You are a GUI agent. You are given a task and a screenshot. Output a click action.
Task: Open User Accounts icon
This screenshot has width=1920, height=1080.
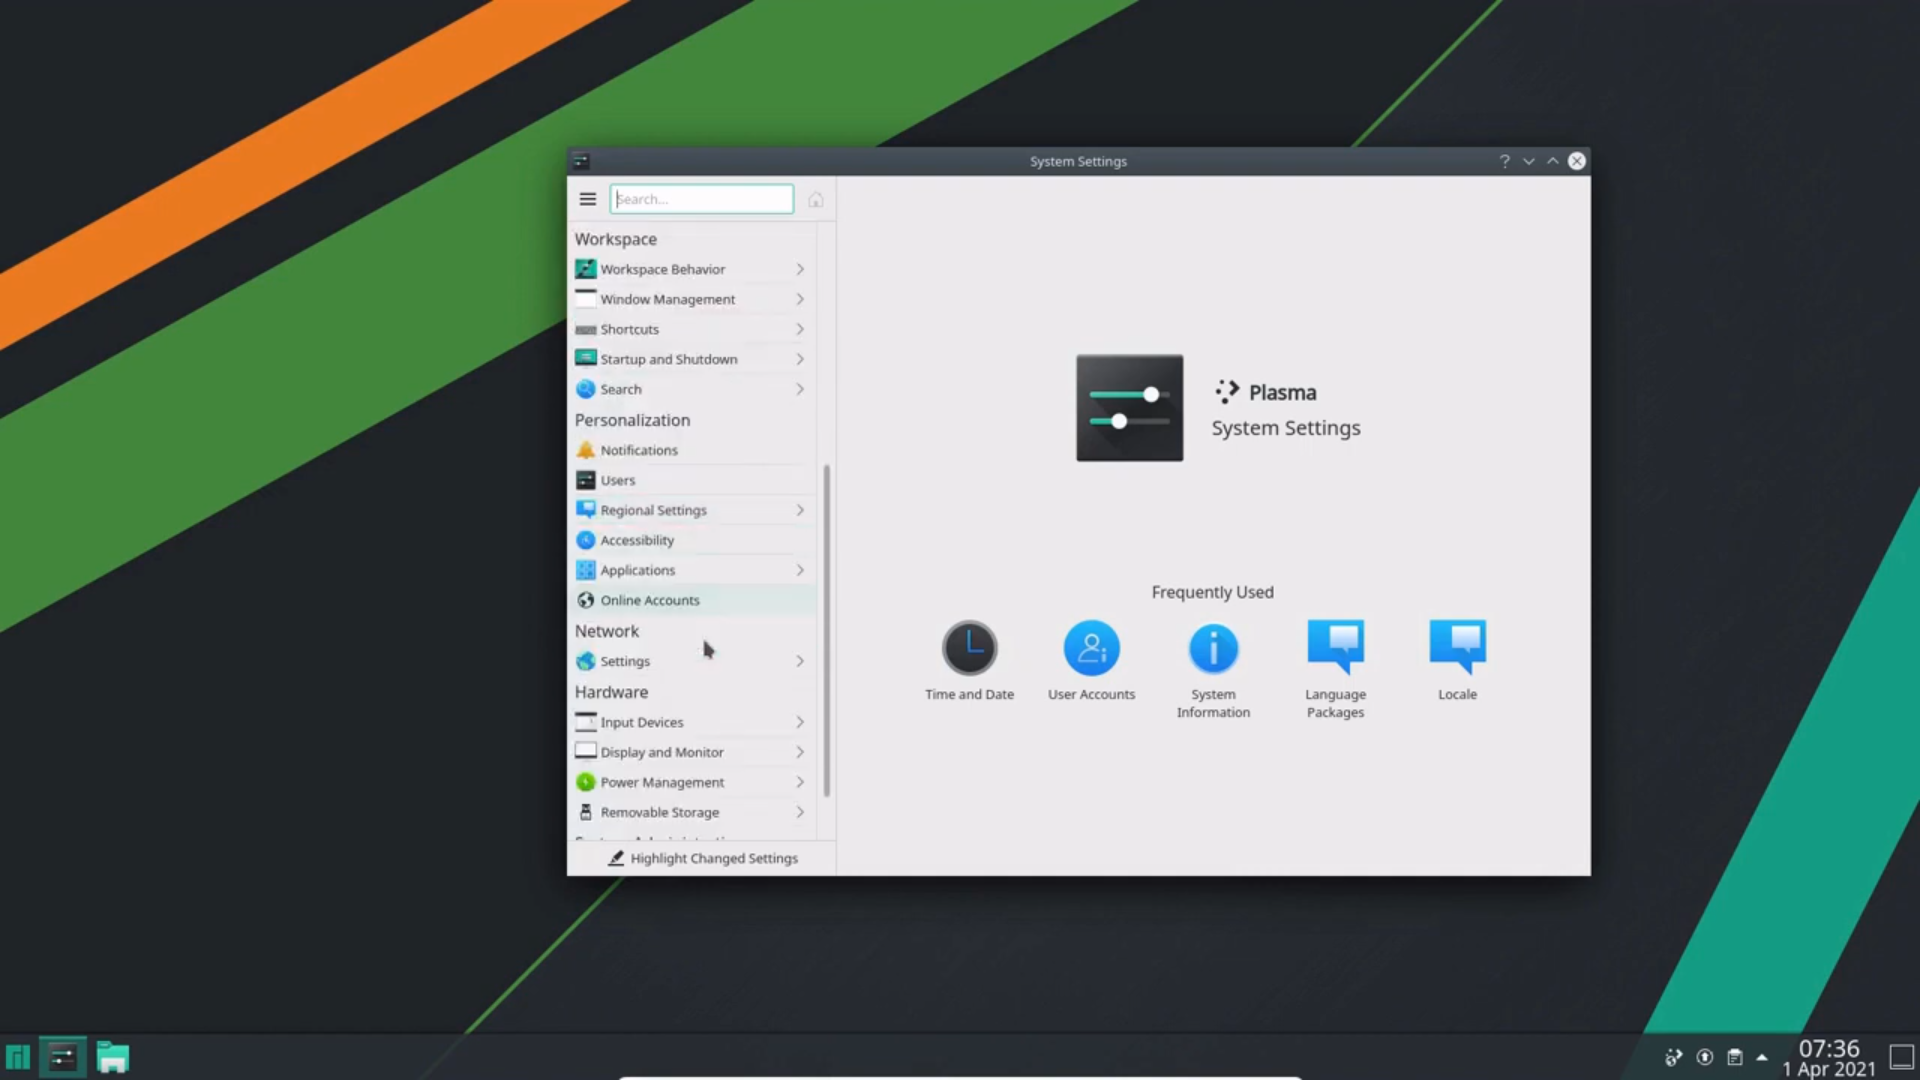pos(1091,648)
